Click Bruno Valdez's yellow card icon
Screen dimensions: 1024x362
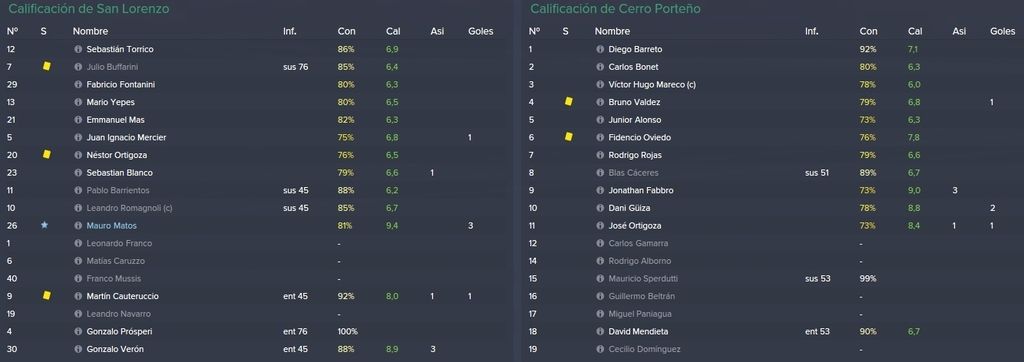(x=568, y=101)
